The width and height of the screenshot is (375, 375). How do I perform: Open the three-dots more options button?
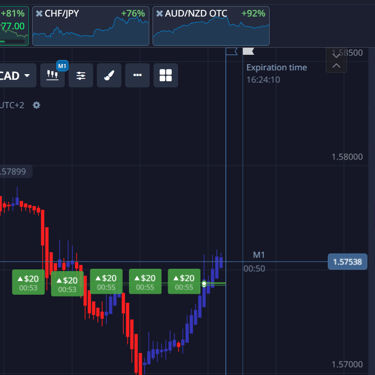[x=137, y=75]
